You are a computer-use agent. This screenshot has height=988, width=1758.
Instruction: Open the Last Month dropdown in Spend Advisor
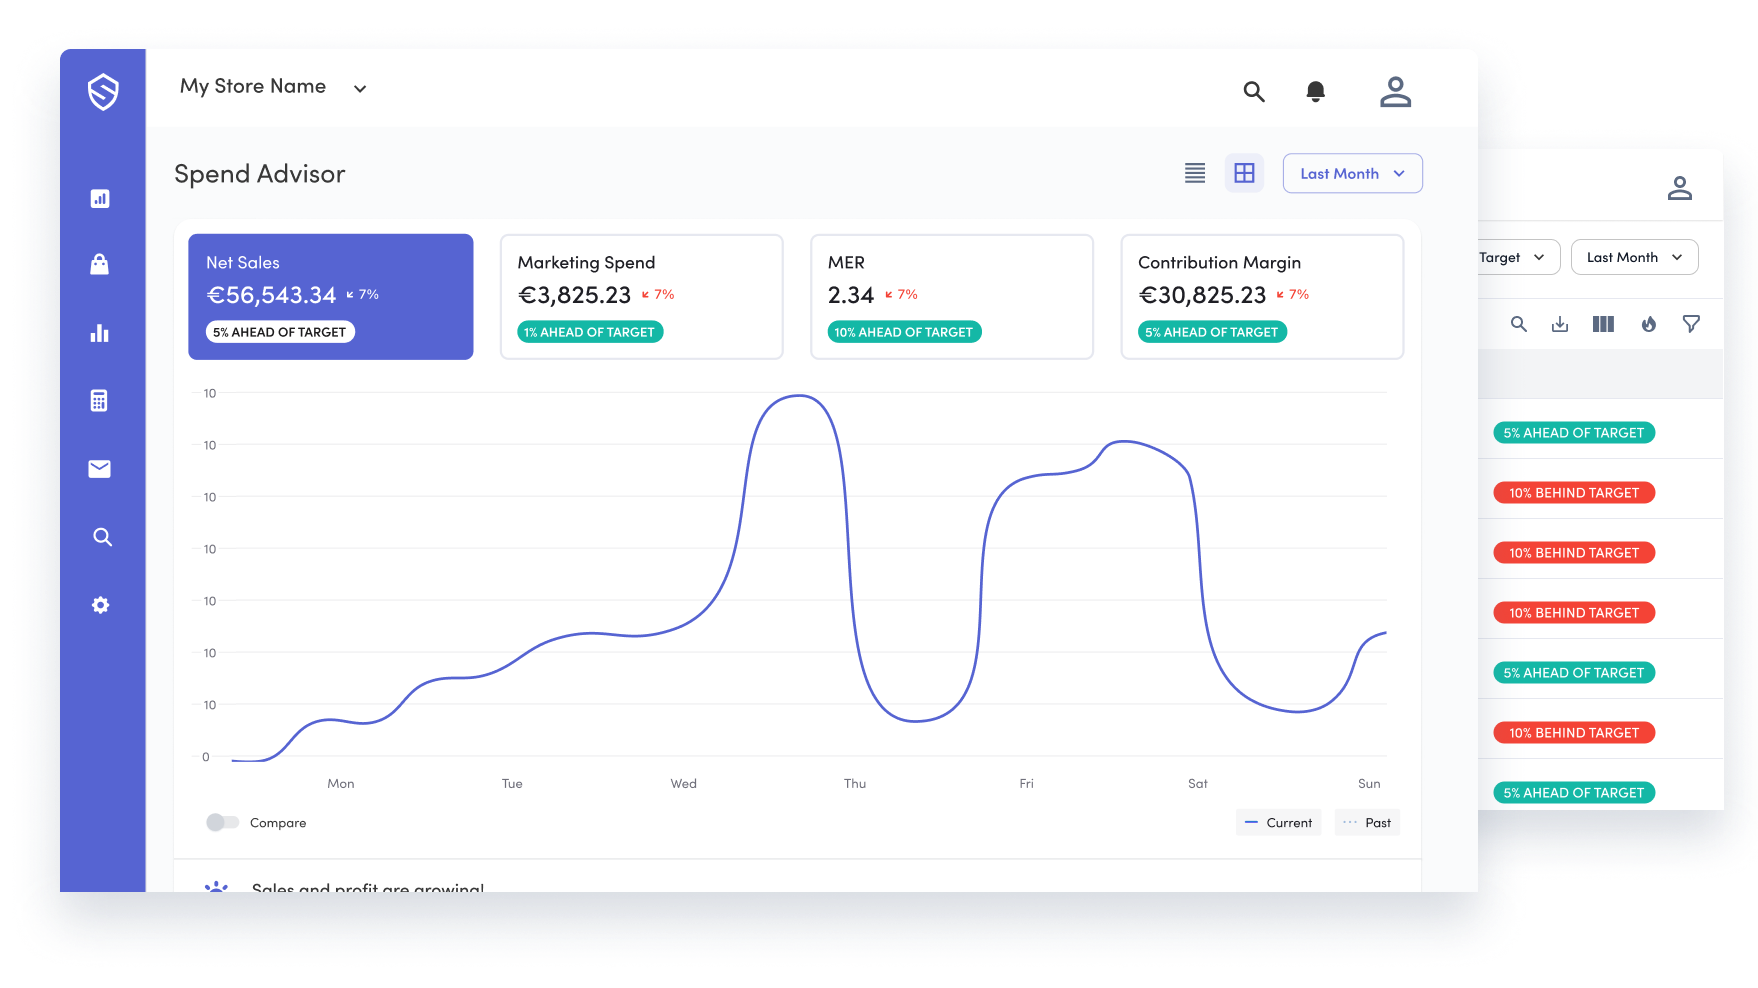[1352, 173]
